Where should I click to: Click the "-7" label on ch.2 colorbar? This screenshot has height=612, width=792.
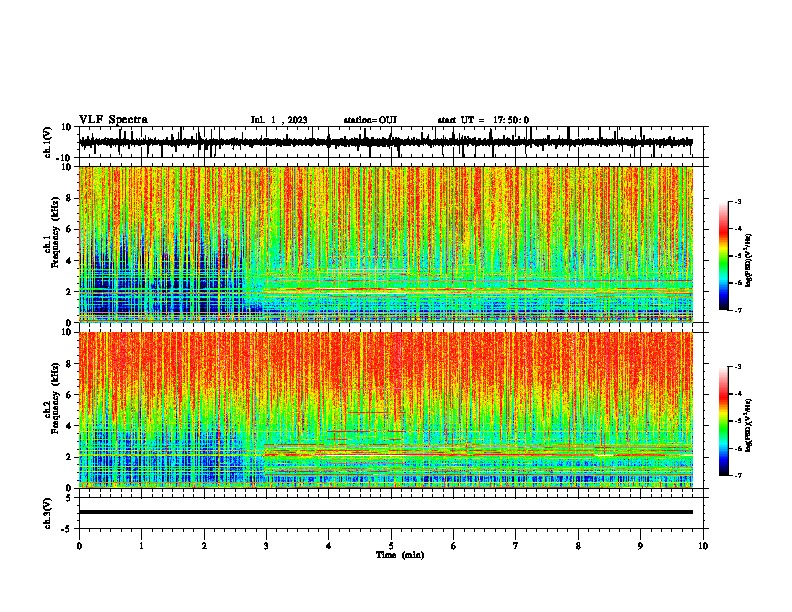click(737, 475)
